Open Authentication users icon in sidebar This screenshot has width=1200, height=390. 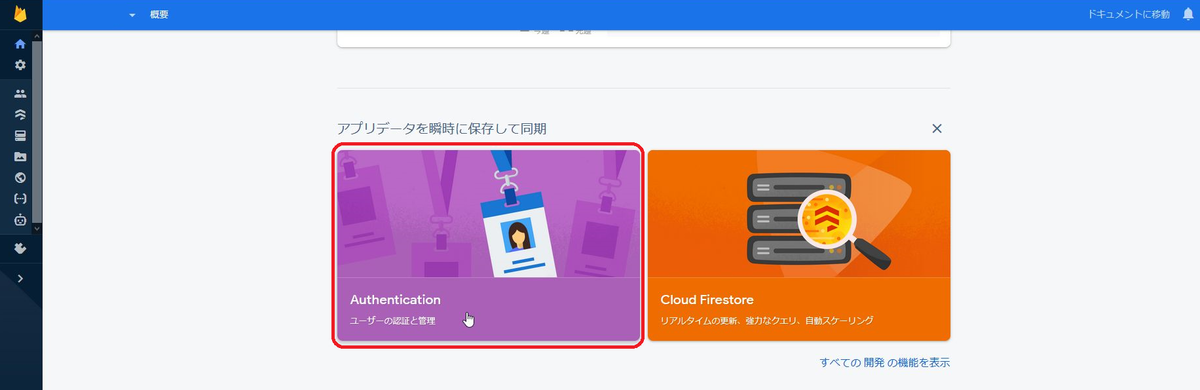pos(20,93)
